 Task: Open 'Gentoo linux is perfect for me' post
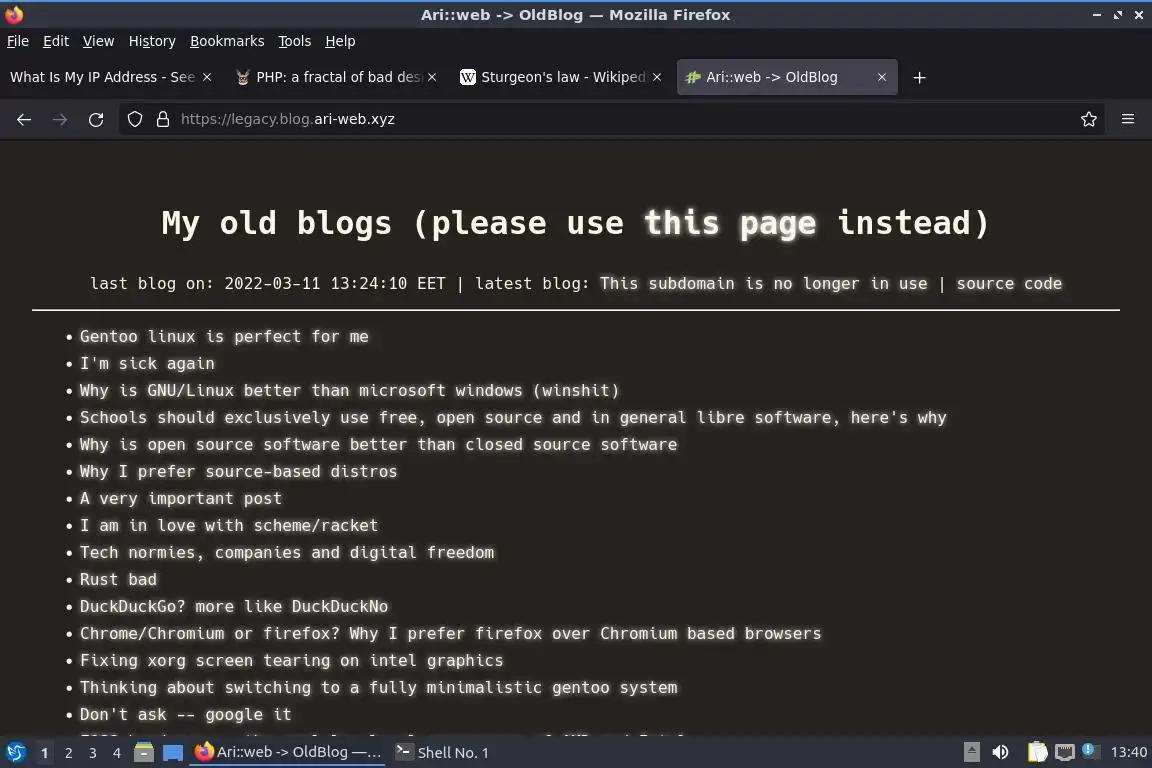224,337
